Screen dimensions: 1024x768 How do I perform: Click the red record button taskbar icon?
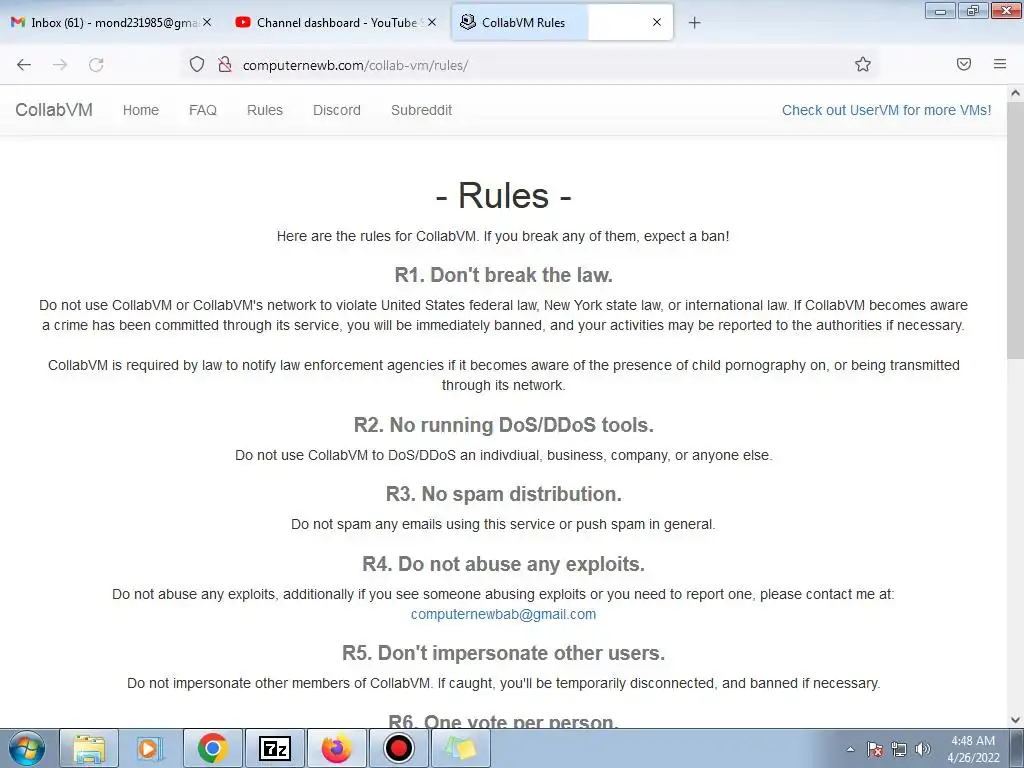pos(398,748)
